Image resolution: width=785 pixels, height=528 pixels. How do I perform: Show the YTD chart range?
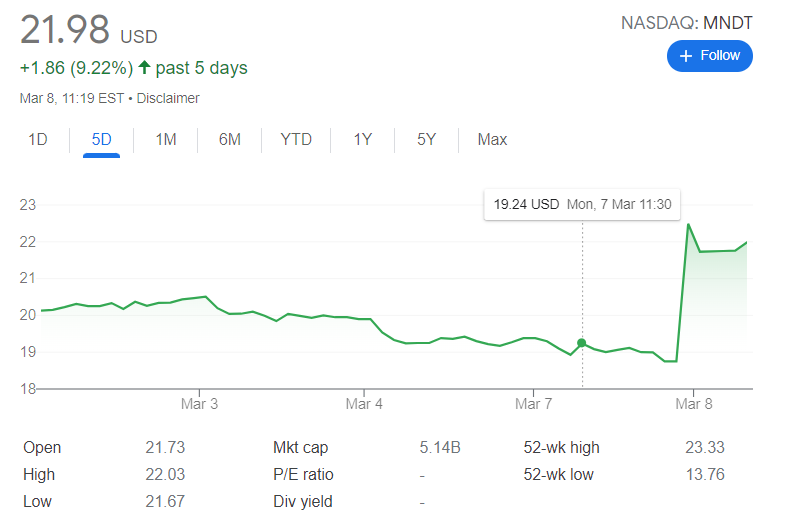[x=296, y=140]
